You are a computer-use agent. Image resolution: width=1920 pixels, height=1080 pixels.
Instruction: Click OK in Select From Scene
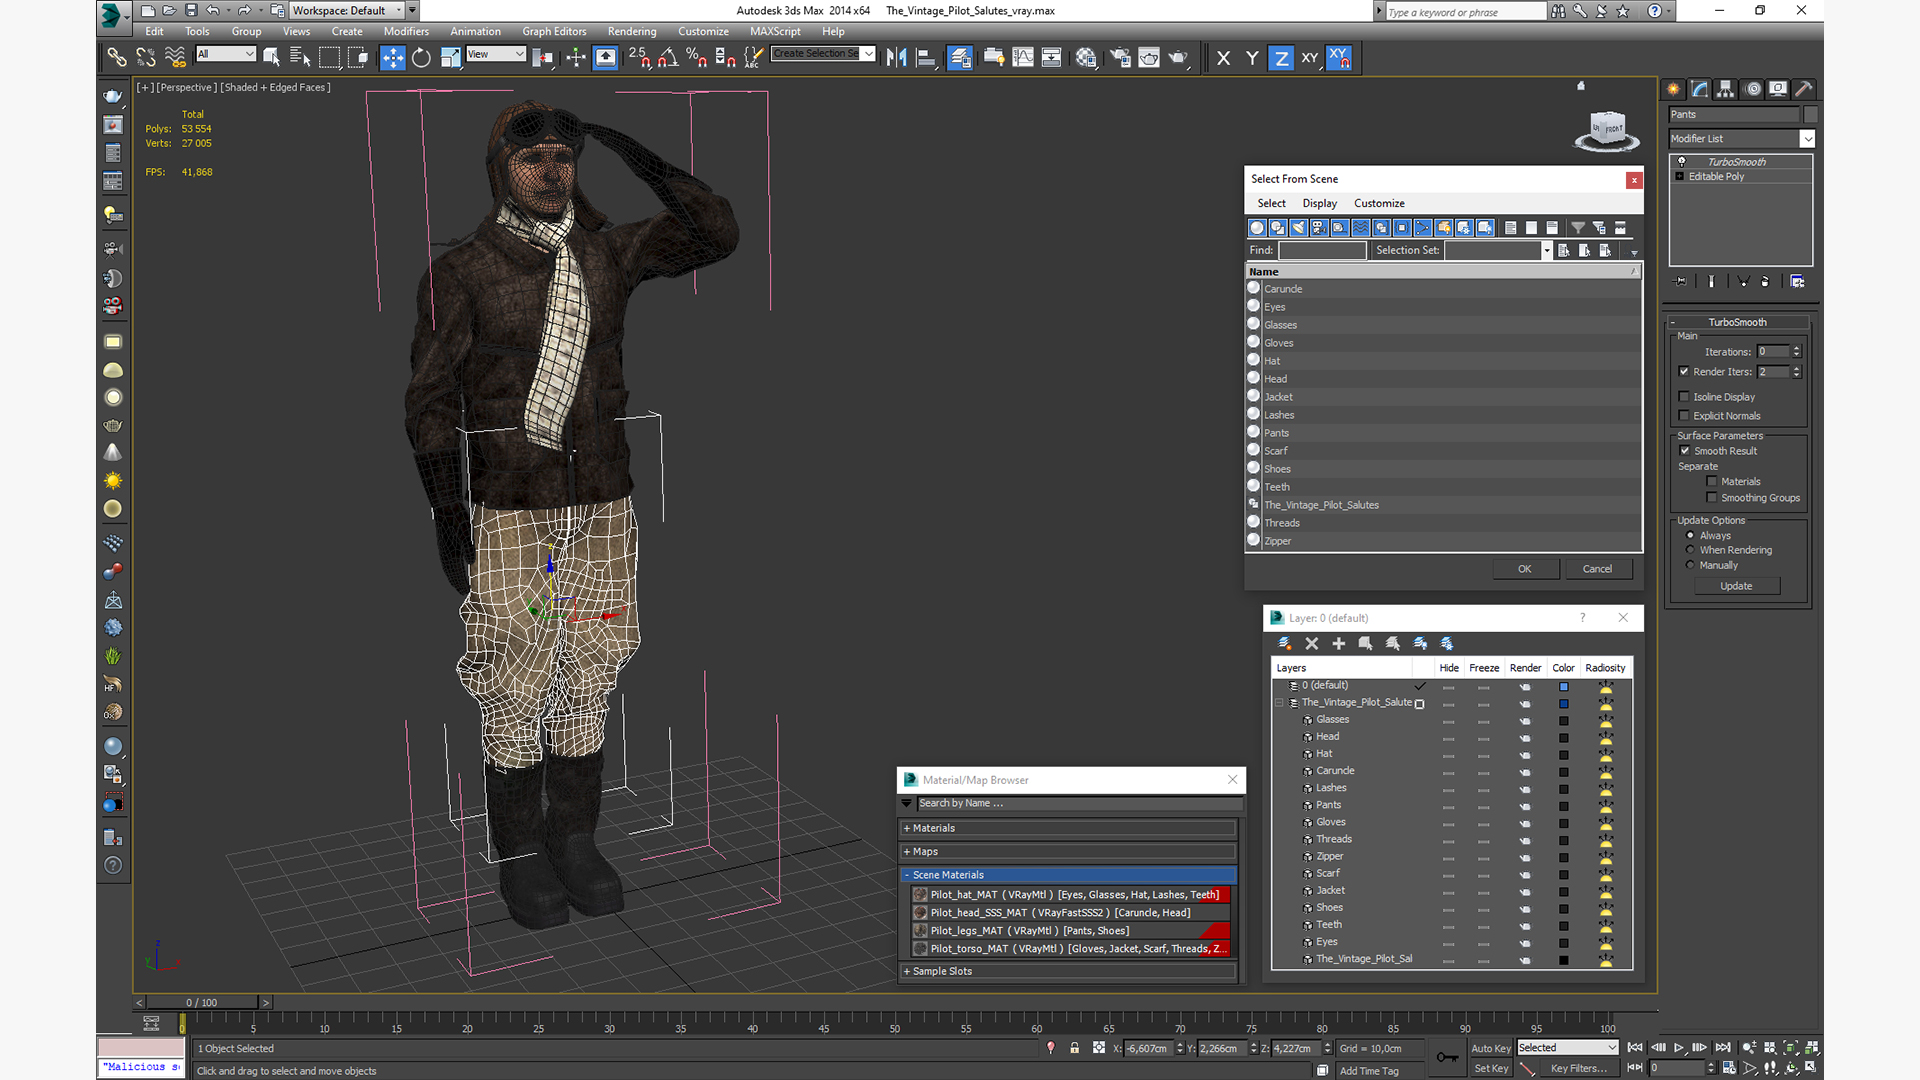tap(1525, 569)
